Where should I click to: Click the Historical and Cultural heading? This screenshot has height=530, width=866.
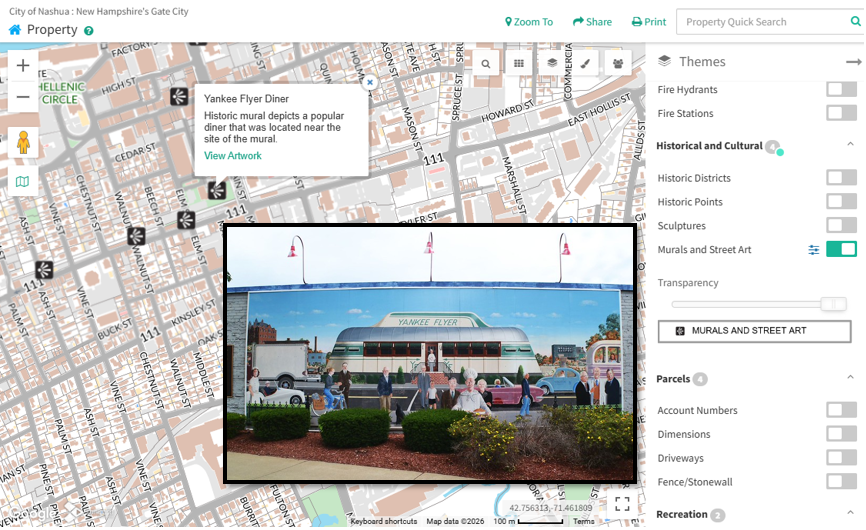coord(709,146)
